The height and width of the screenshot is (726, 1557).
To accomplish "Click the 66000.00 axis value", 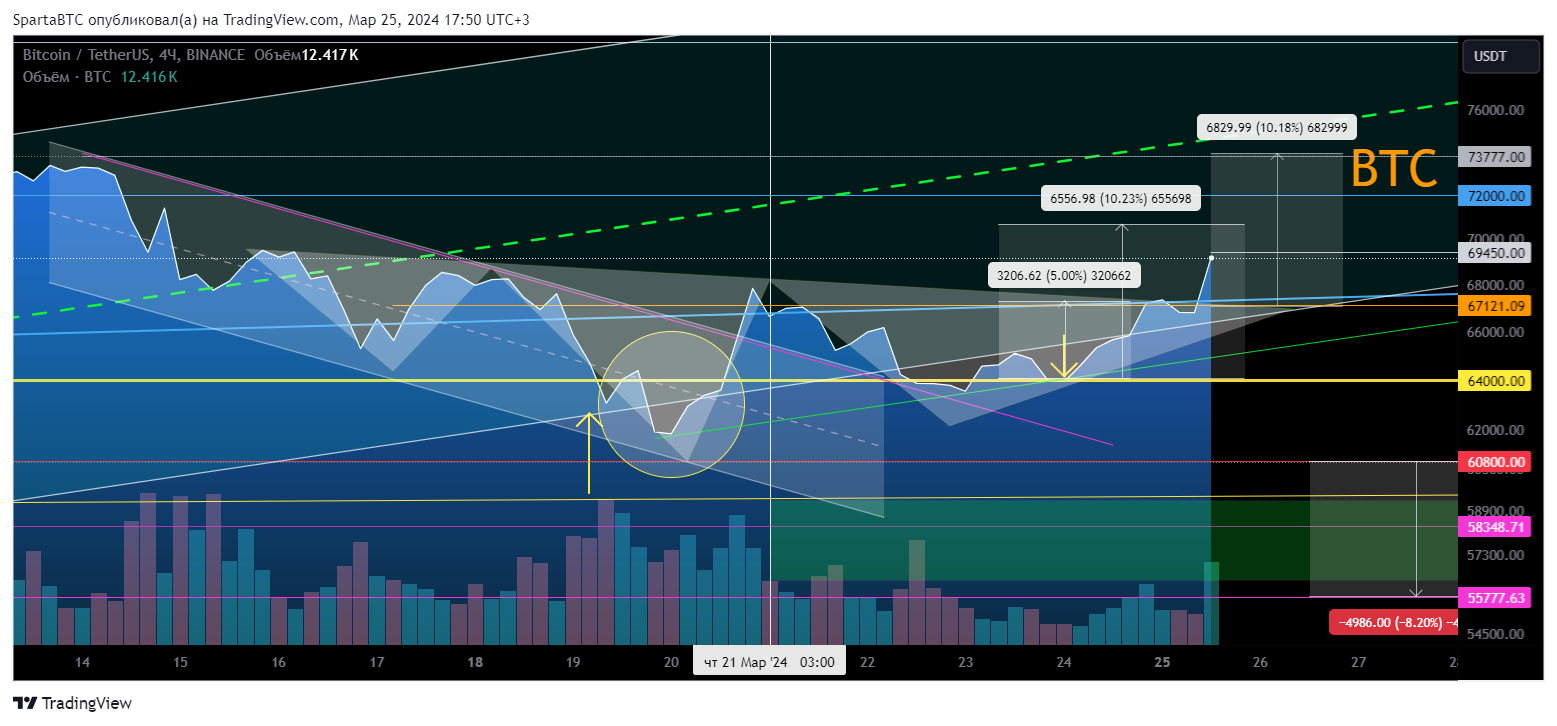I will tap(1496, 332).
